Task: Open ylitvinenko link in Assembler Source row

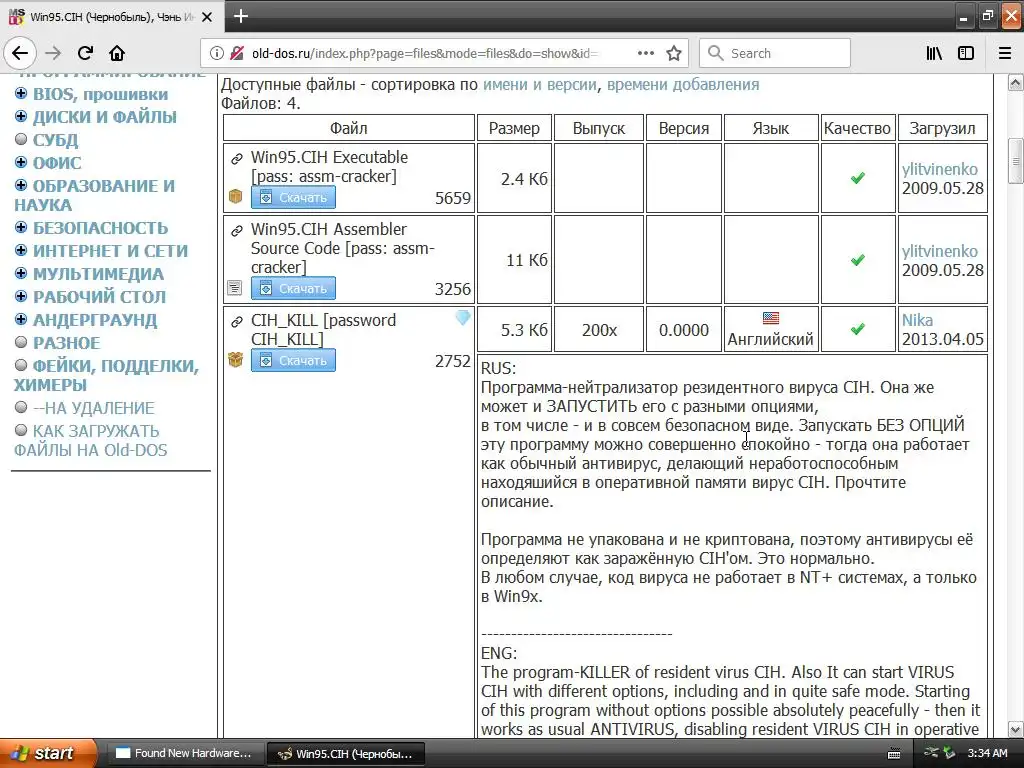Action: [940, 251]
